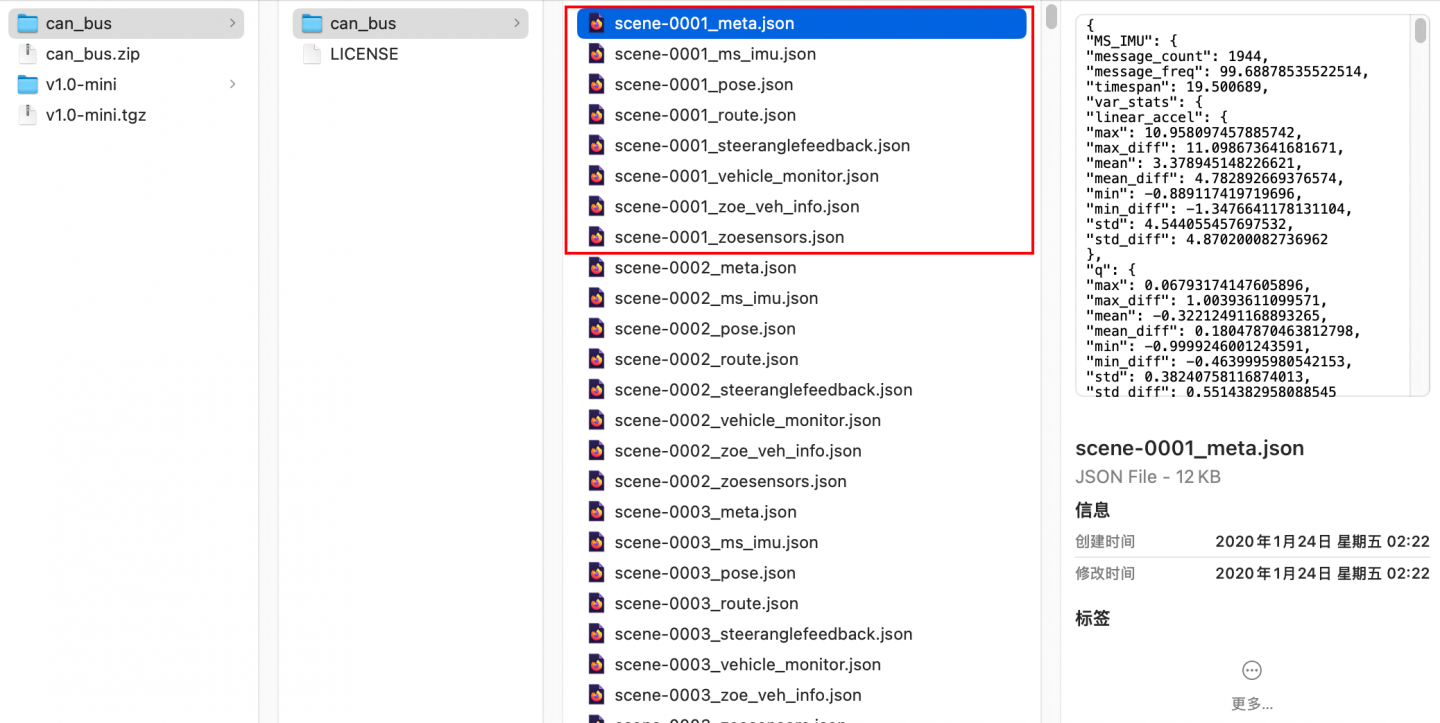Image resolution: width=1440 pixels, height=723 pixels.
Task: Click chevron of can_bus in second column
Action: point(516,23)
